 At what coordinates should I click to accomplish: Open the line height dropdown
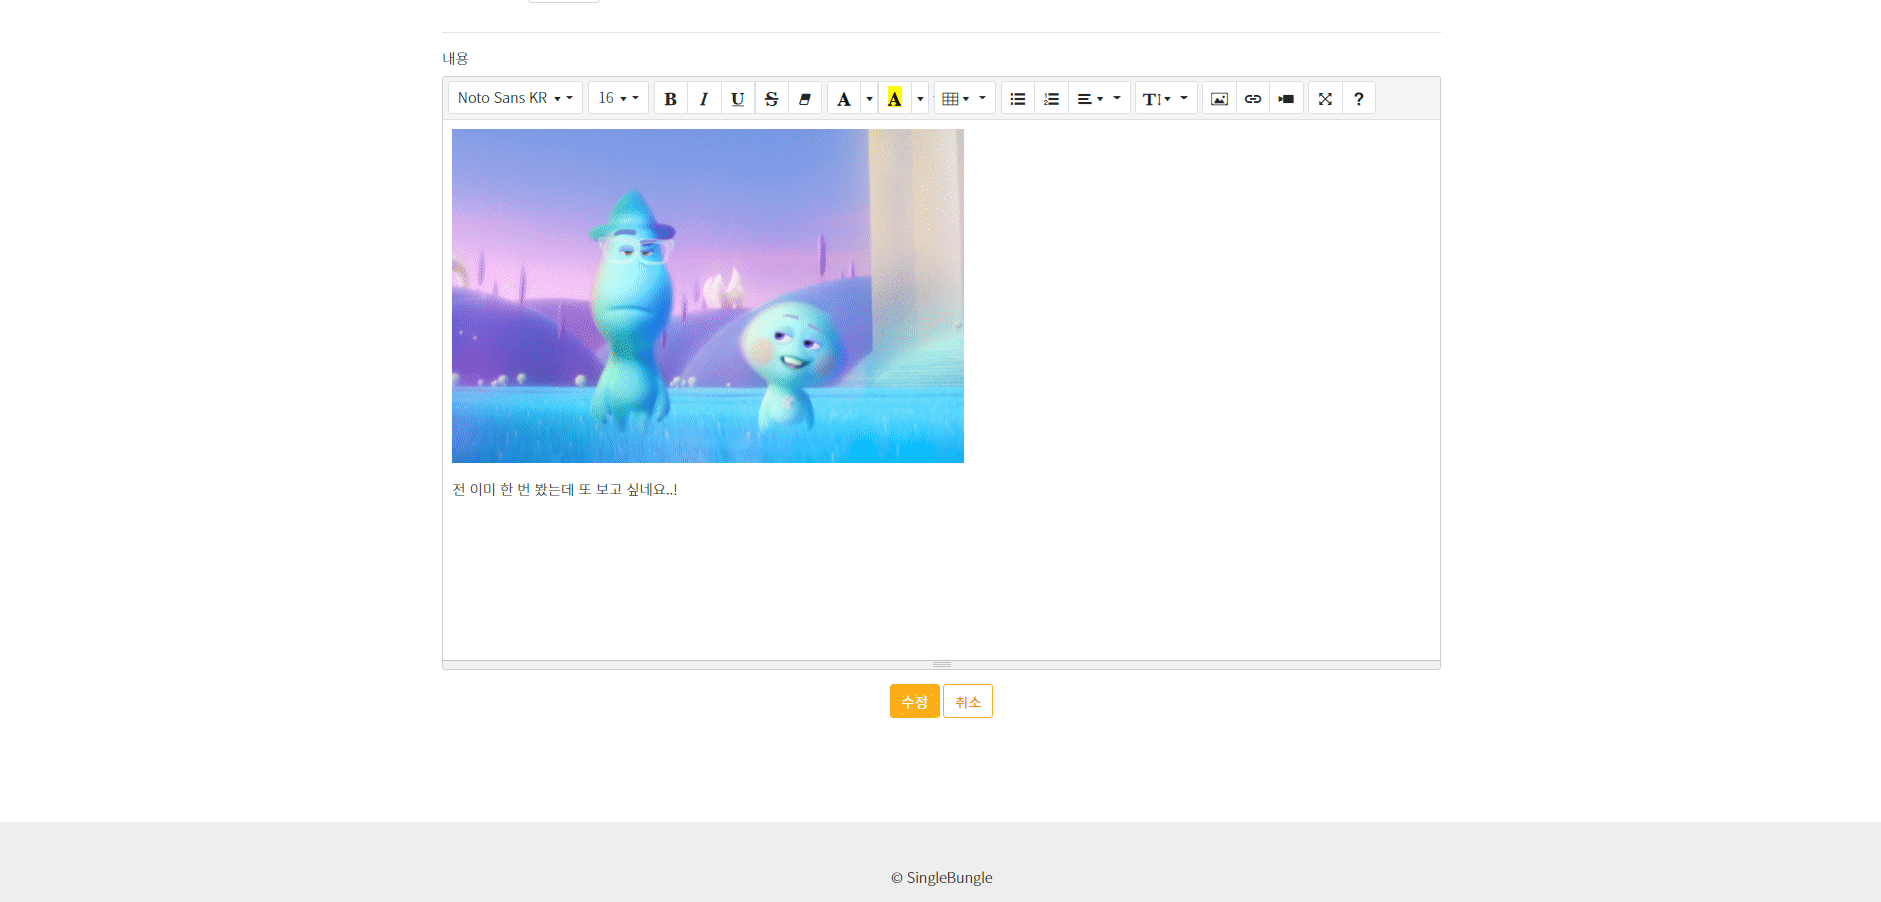click(1165, 98)
